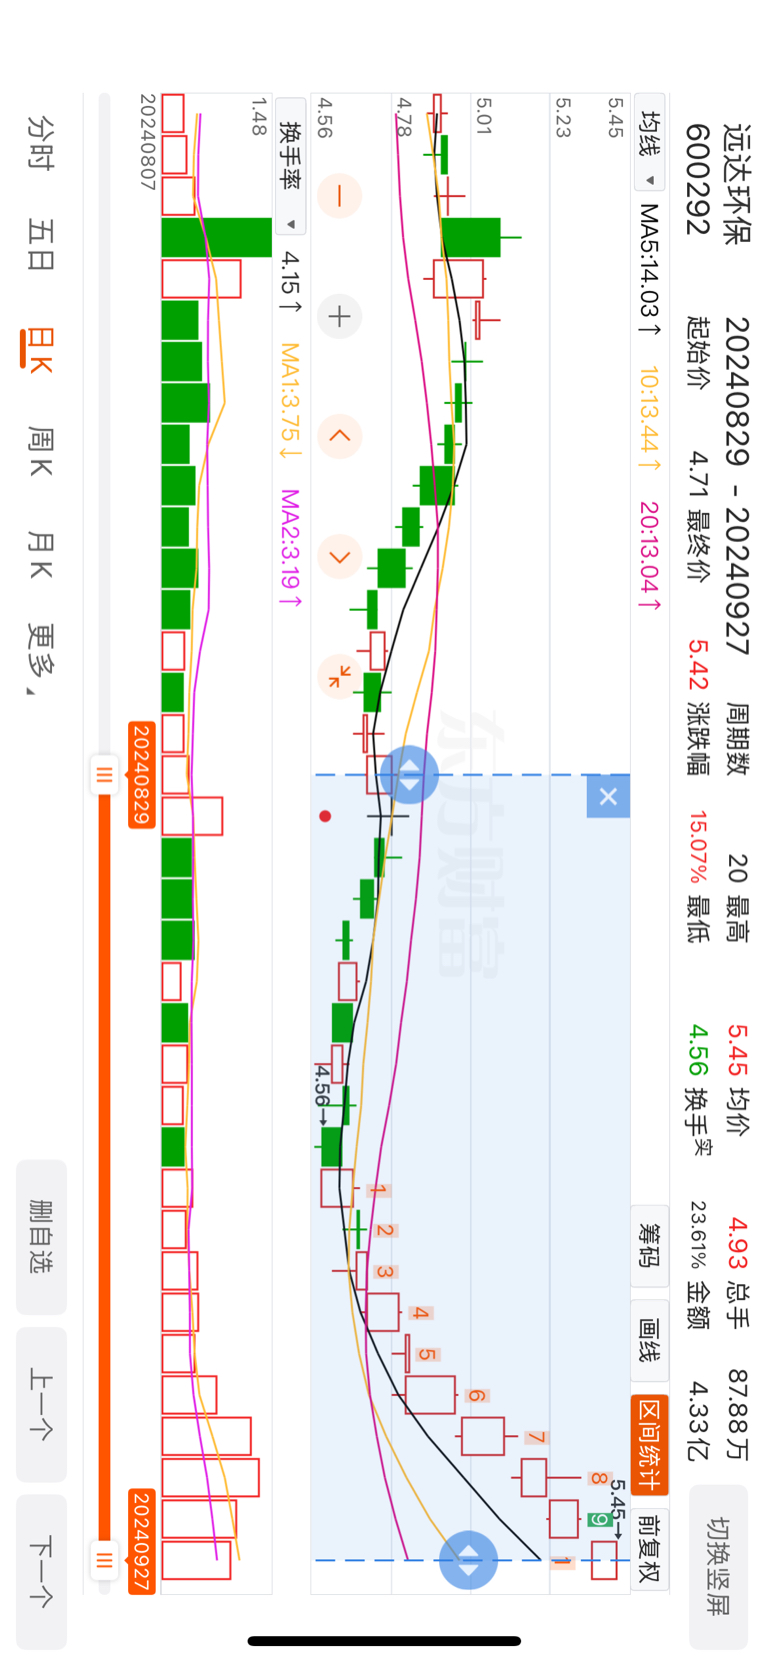This screenshot has width=768, height=1663.
Task: Tap the 起始价 4.71 value
Action: point(697,473)
